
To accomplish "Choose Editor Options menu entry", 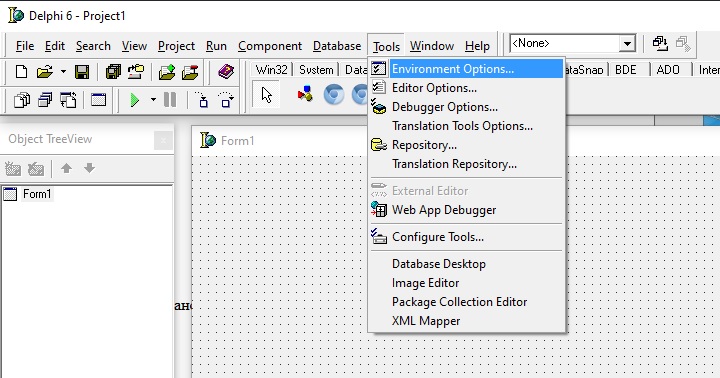I will click(467, 88).
